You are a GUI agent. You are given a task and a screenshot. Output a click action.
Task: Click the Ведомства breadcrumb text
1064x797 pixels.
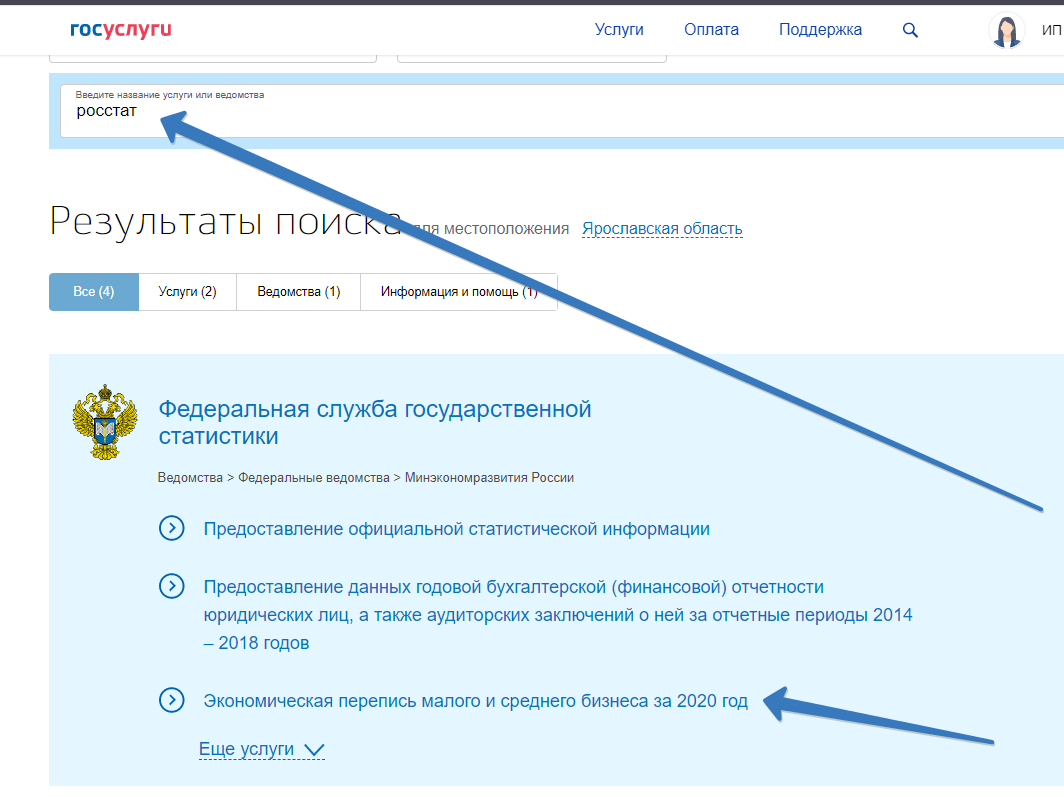tap(190, 478)
